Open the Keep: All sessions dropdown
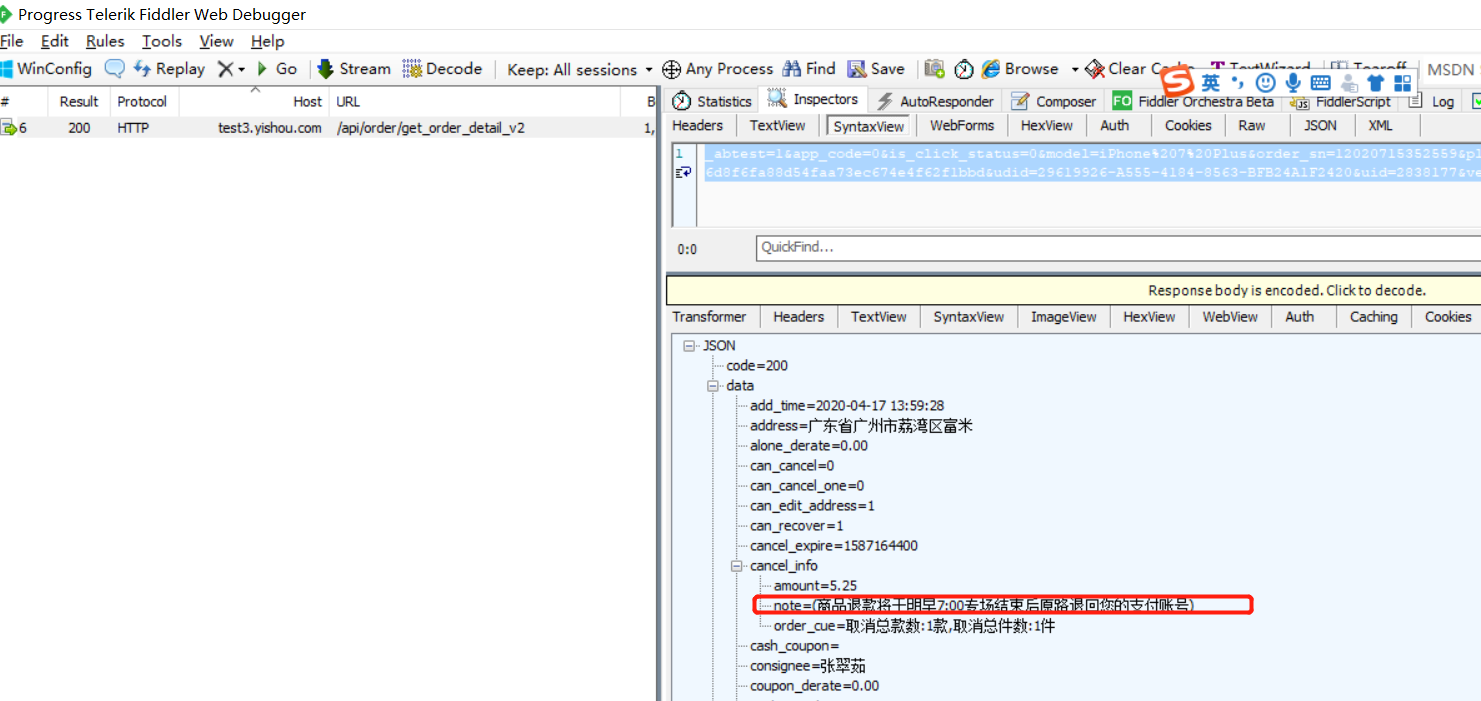This screenshot has height=701, width=1481. coord(580,69)
